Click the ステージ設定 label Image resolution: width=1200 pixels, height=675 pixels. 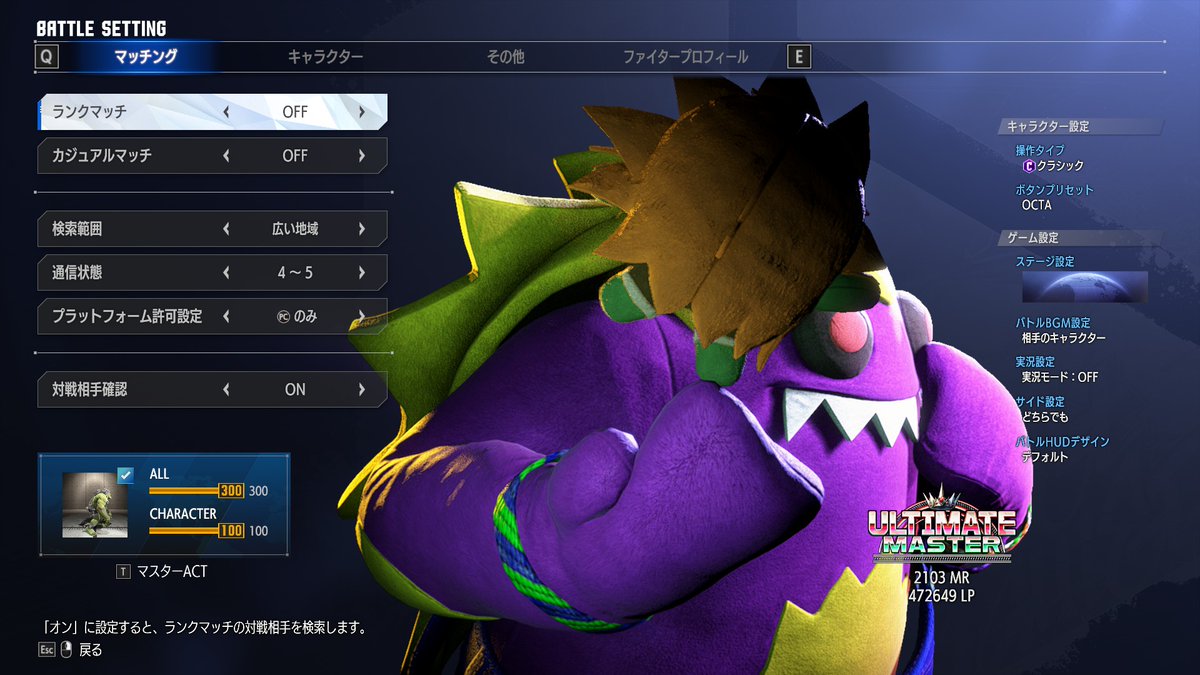pos(1045,262)
